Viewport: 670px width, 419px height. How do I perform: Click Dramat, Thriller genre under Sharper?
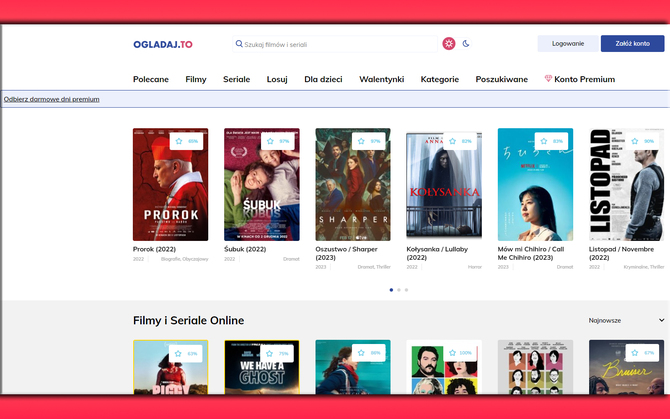tap(374, 267)
